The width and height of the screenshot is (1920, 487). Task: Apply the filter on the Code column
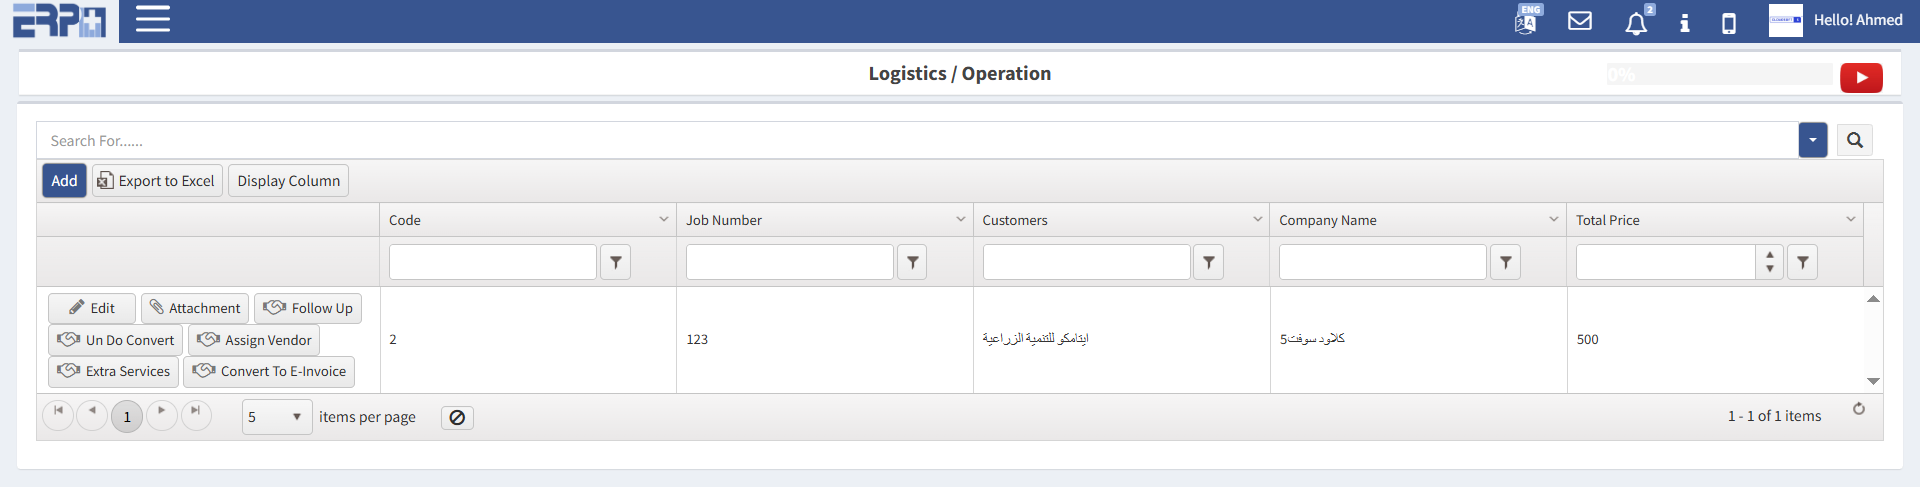pos(616,262)
